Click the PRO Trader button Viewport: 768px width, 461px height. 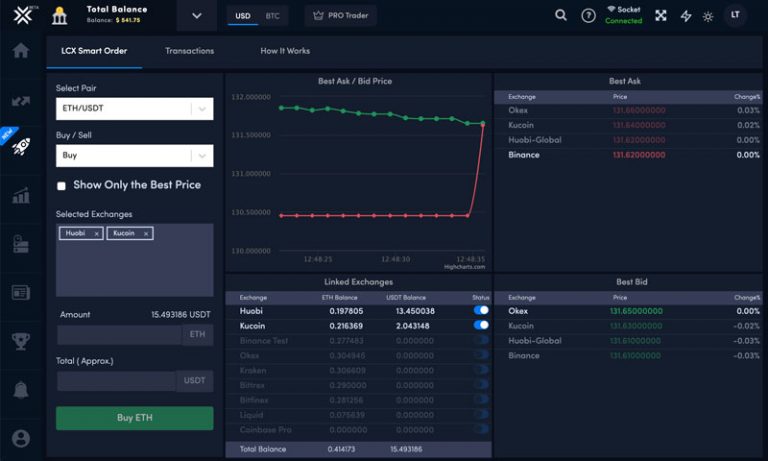click(340, 16)
